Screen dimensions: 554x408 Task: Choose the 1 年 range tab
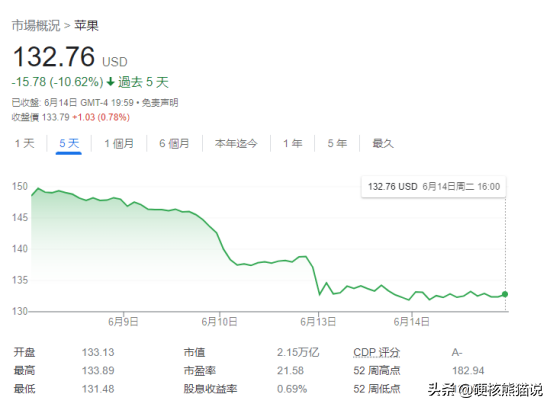[x=293, y=143]
